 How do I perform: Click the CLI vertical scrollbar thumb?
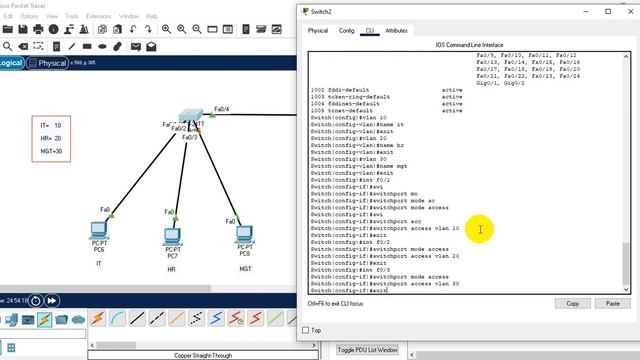click(x=626, y=263)
